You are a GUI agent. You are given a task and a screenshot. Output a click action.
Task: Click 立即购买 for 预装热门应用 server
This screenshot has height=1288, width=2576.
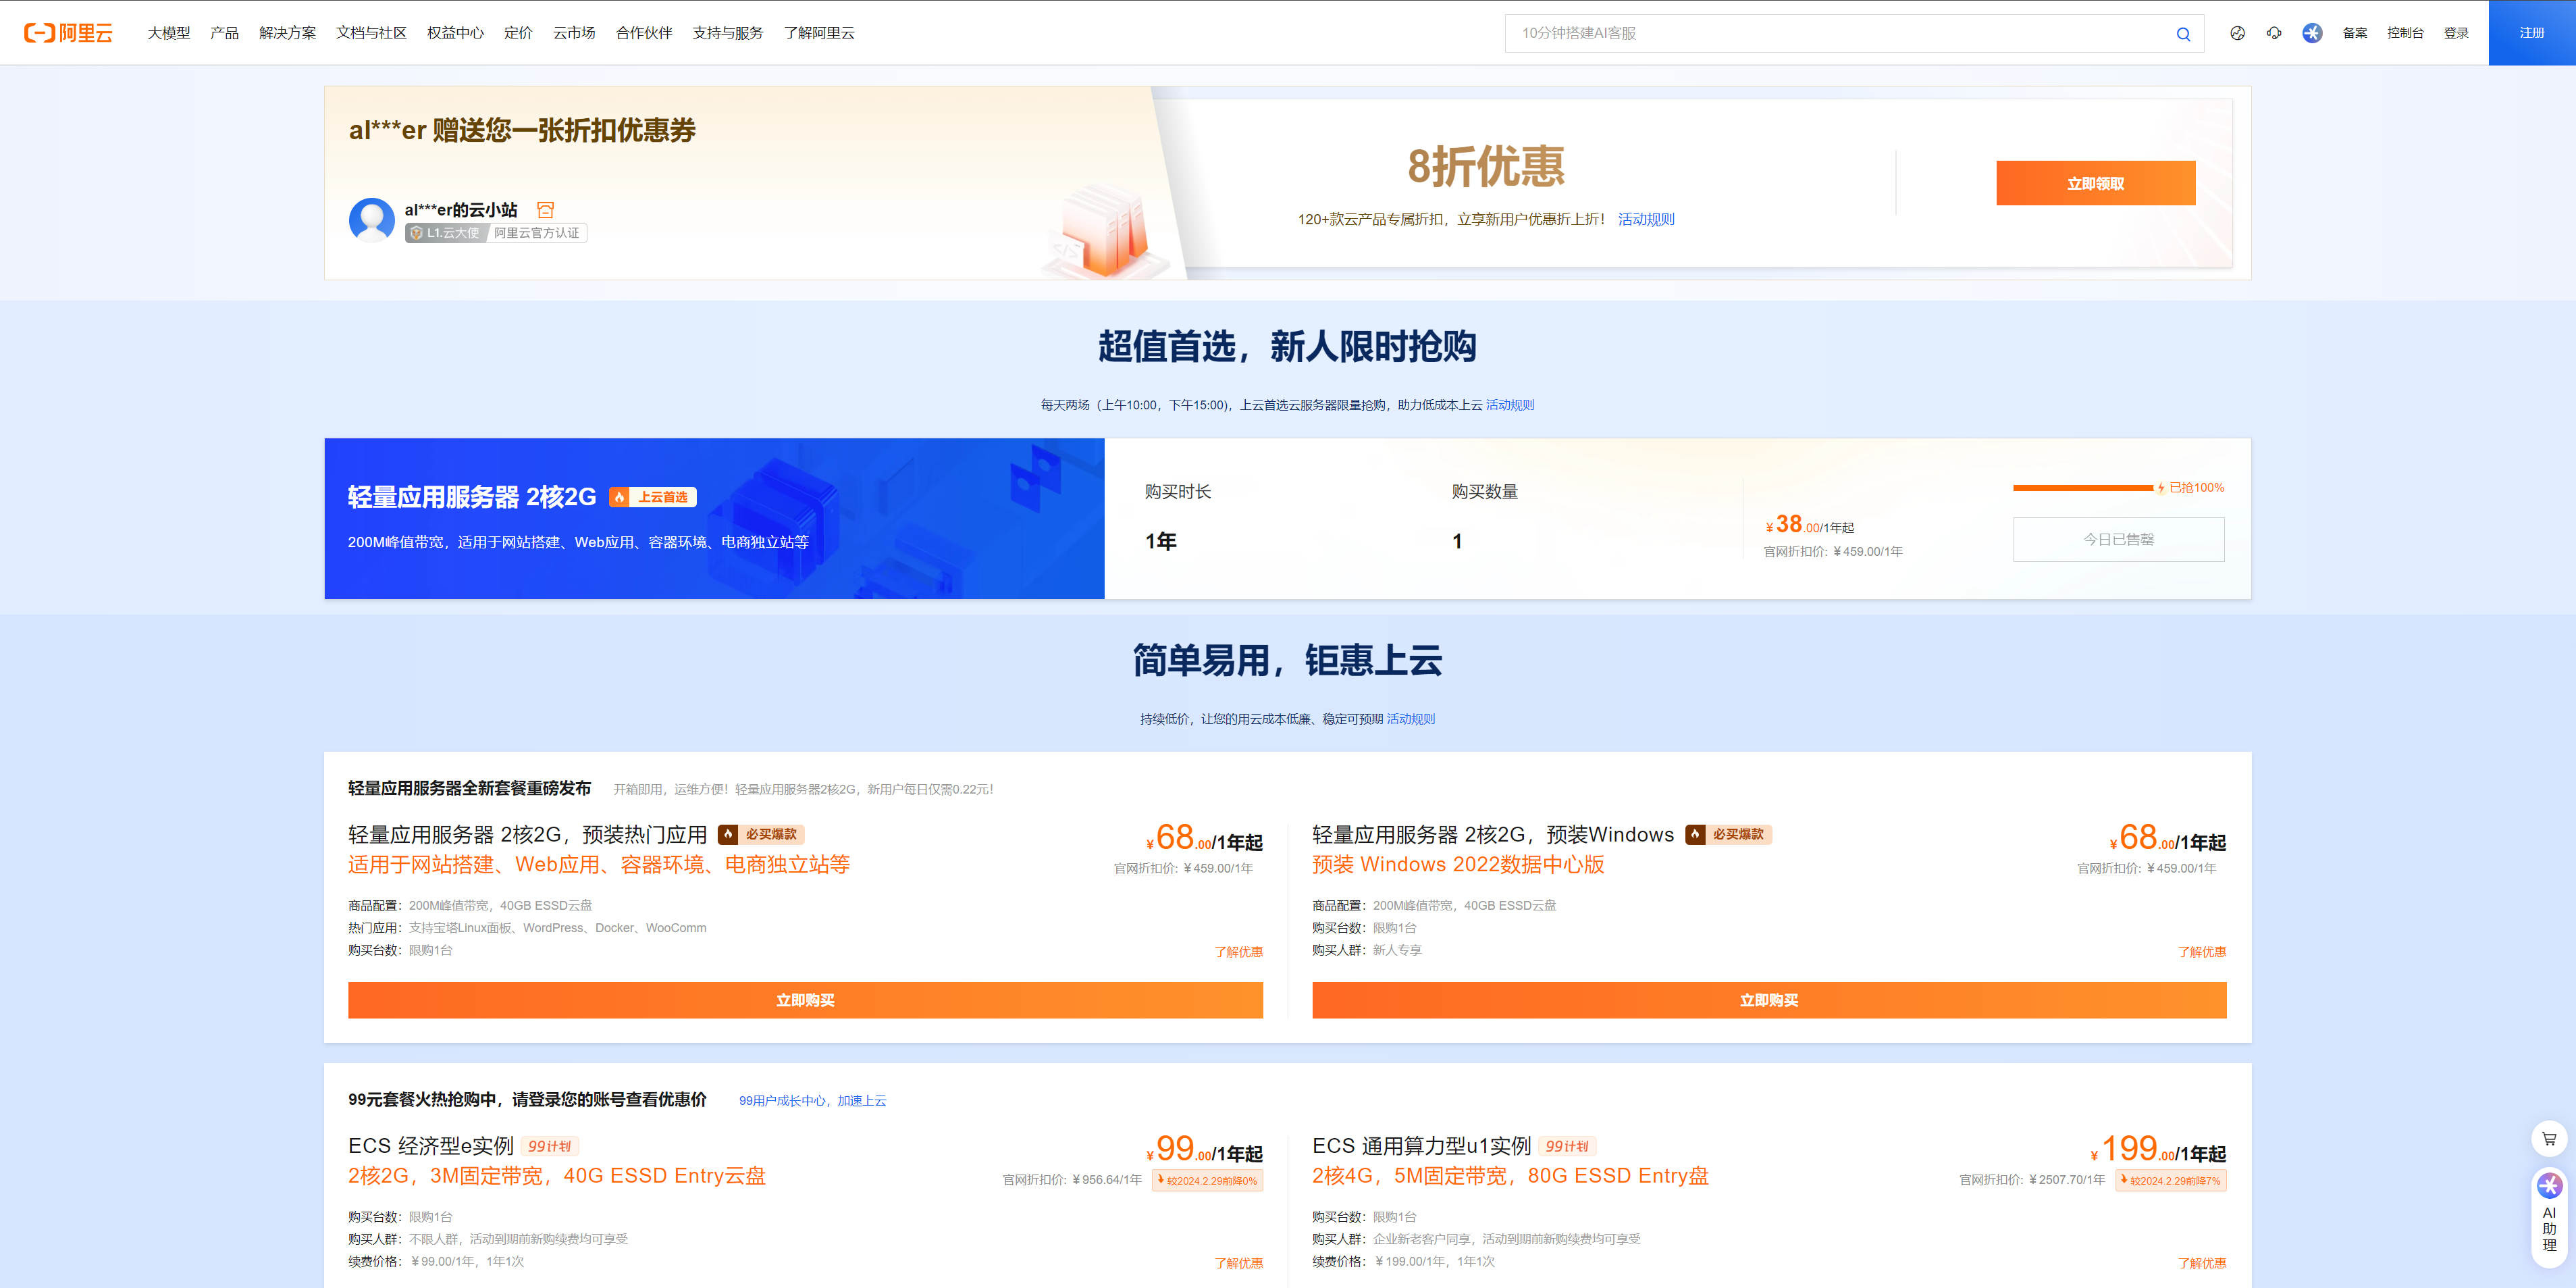[x=805, y=1000]
